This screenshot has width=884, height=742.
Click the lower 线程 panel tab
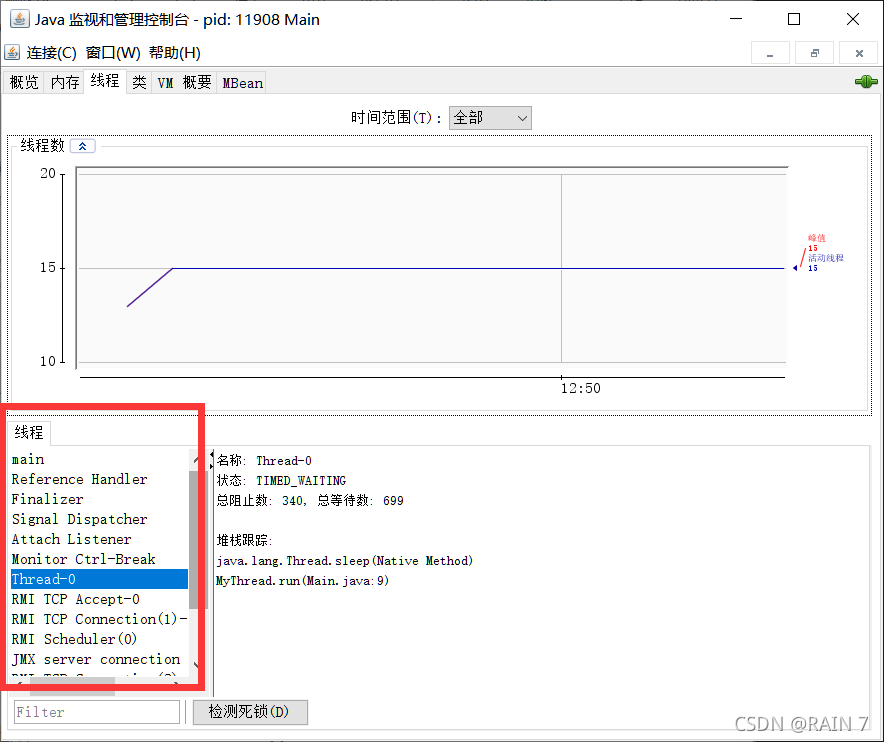click(x=29, y=432)
